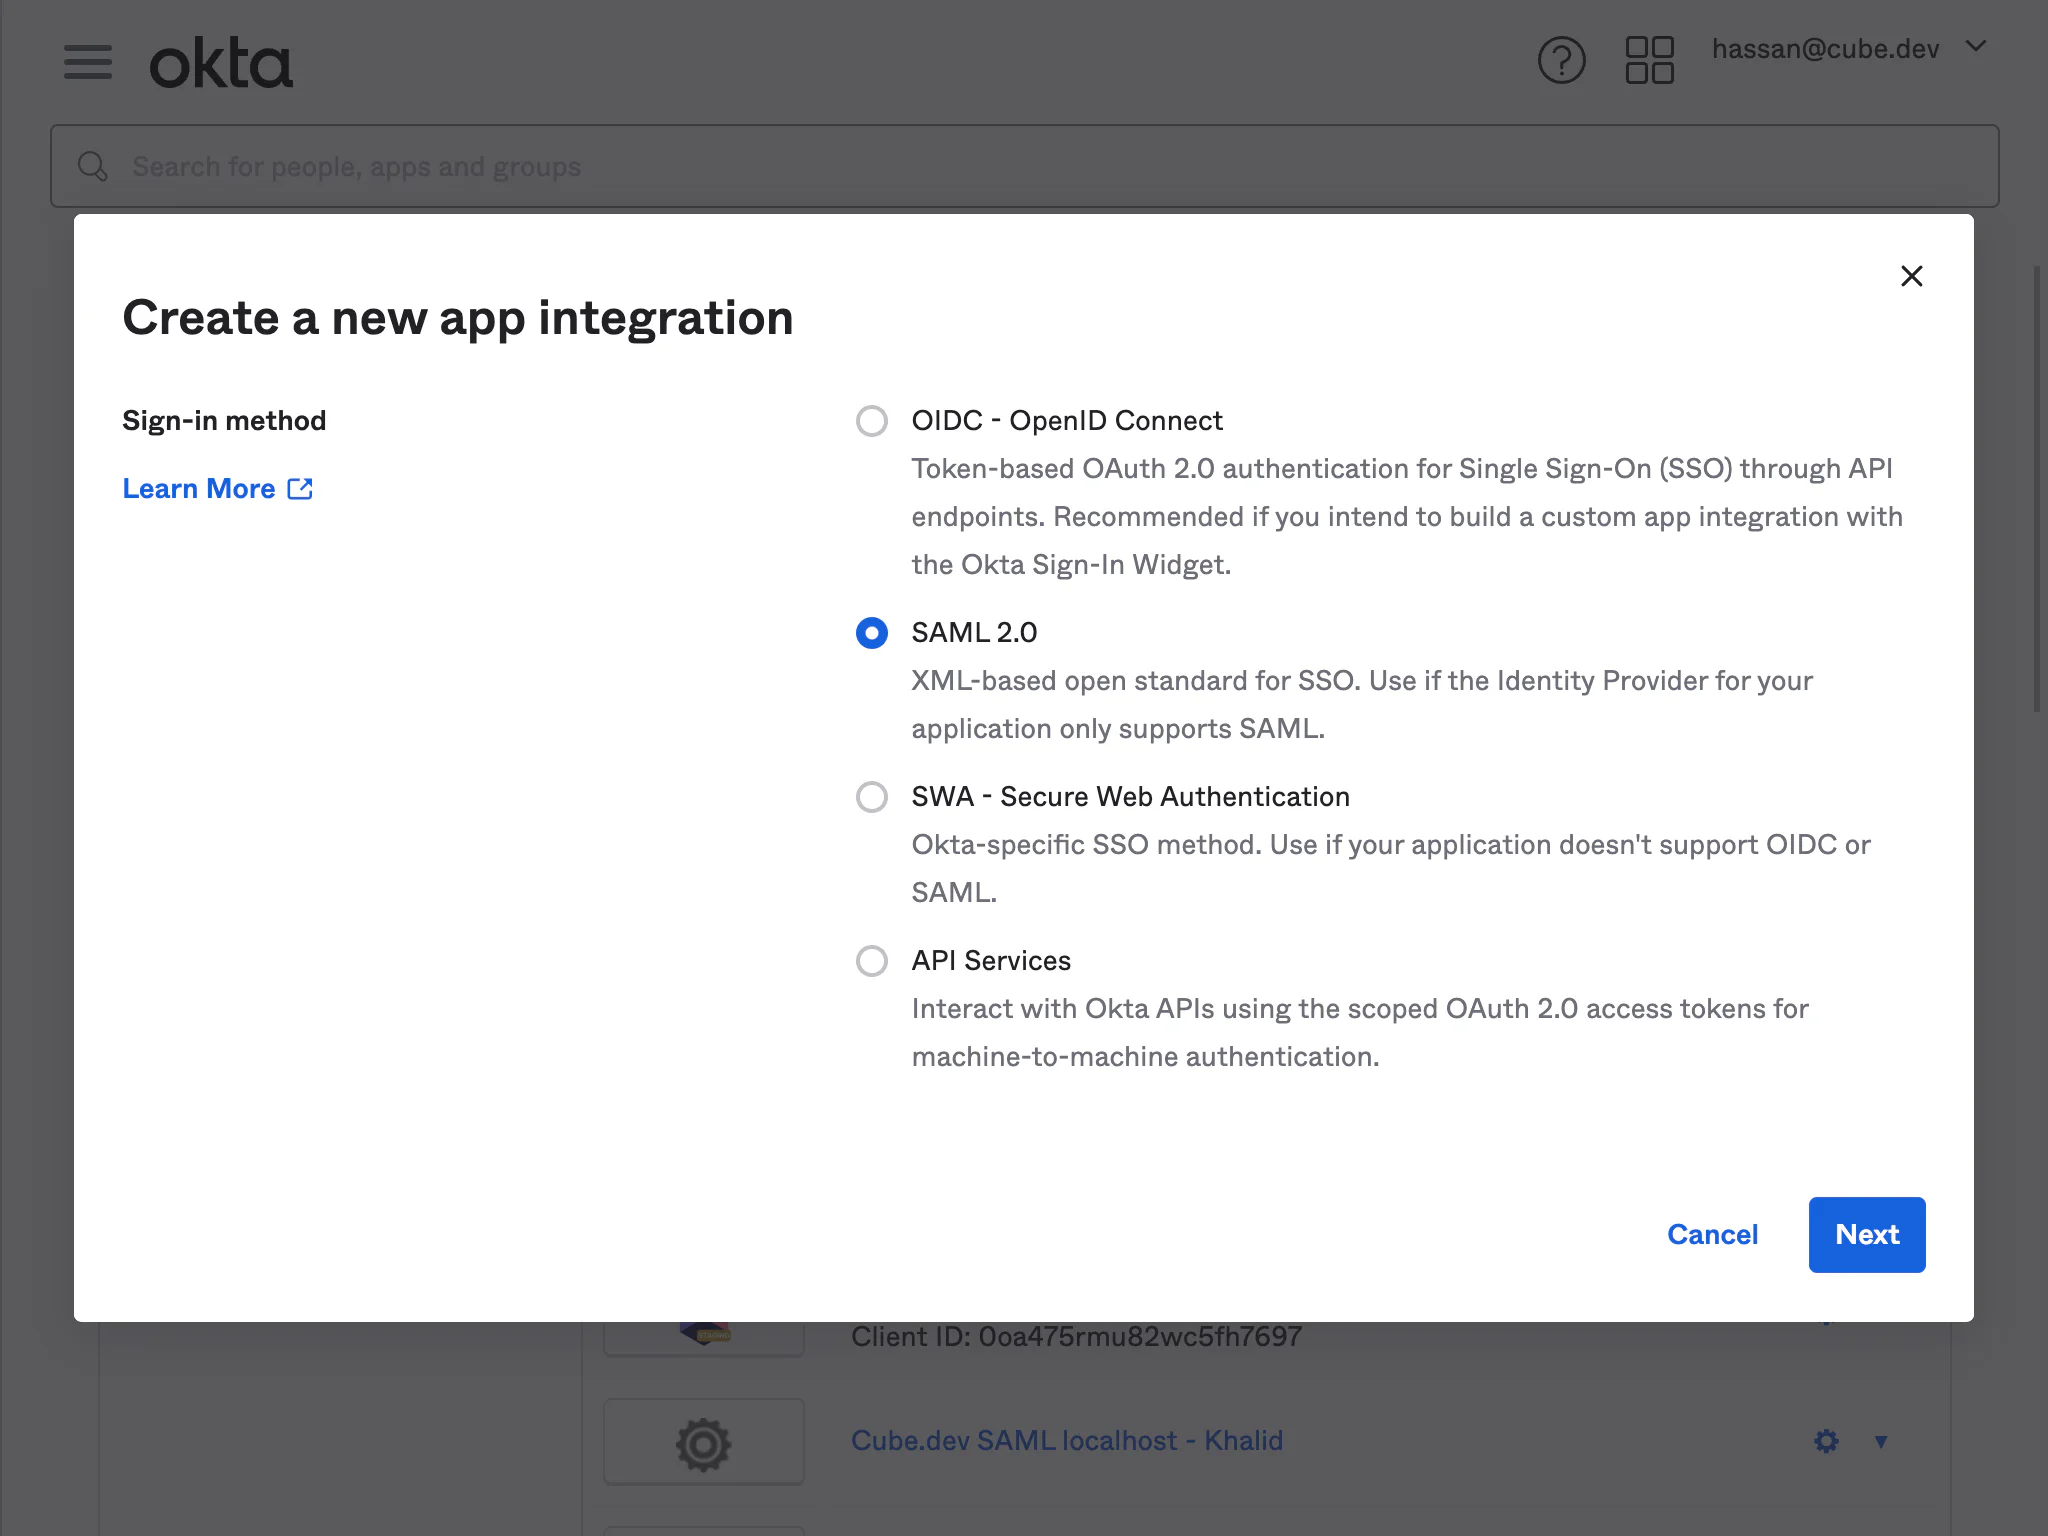Image resolution: width=2048 pixels, height=1536 pixels.
Task: Expand the hassan@cube.dev account dropdown
Action: (1975, 47)
